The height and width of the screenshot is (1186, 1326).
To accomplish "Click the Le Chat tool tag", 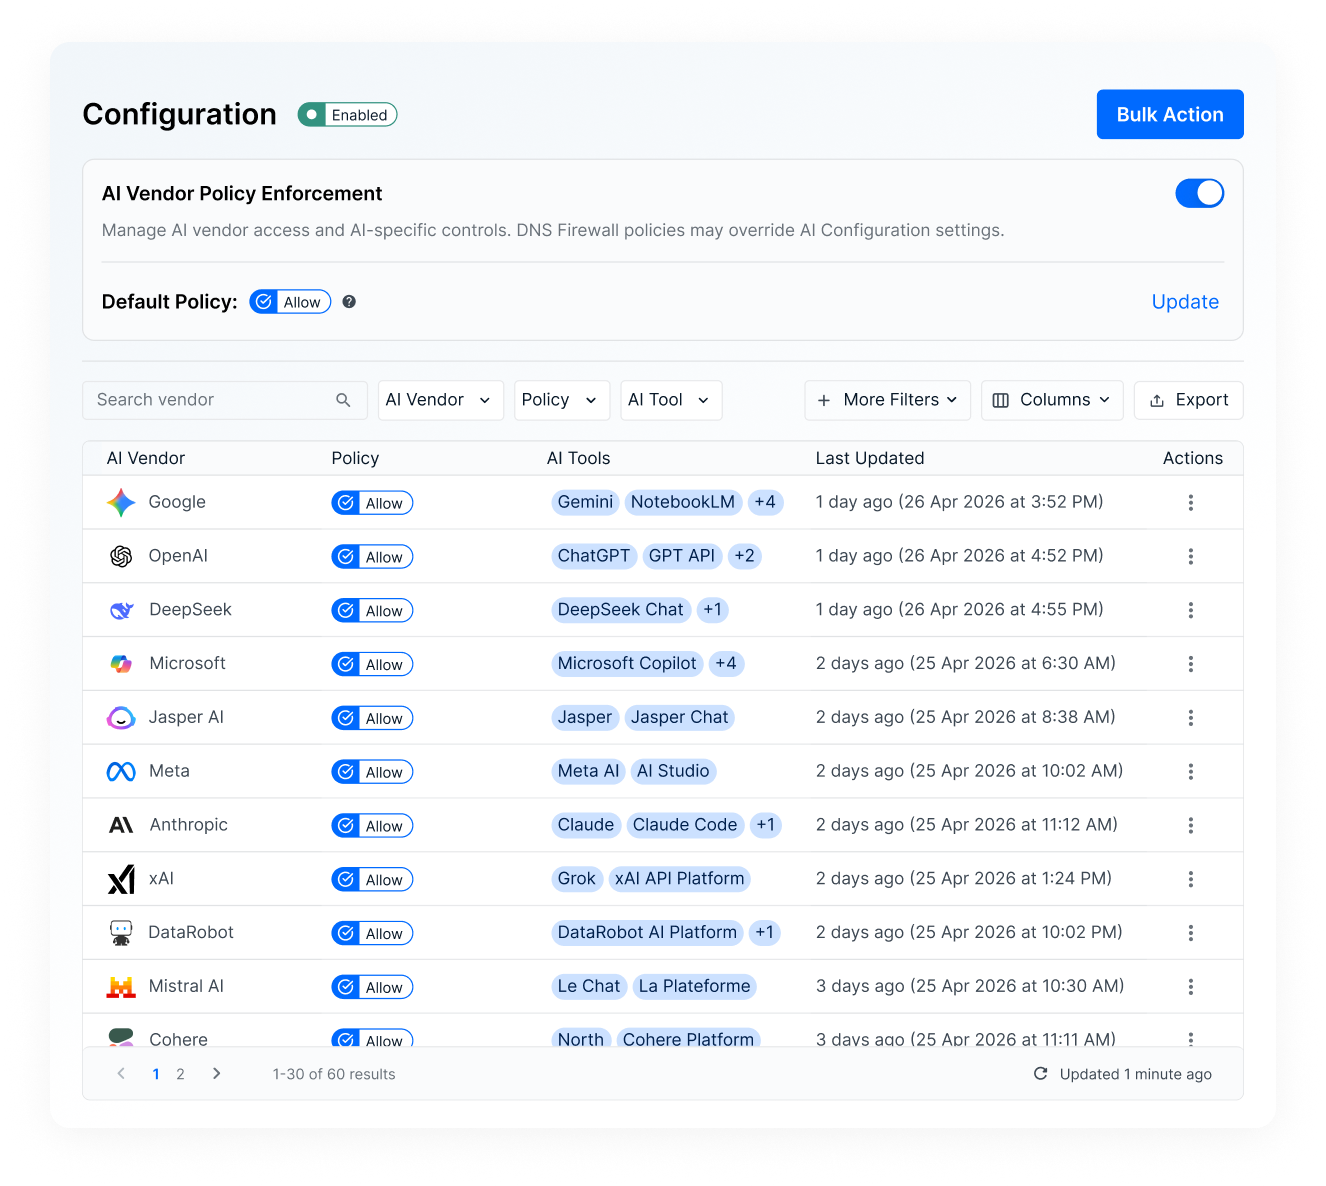I will 589,986.
